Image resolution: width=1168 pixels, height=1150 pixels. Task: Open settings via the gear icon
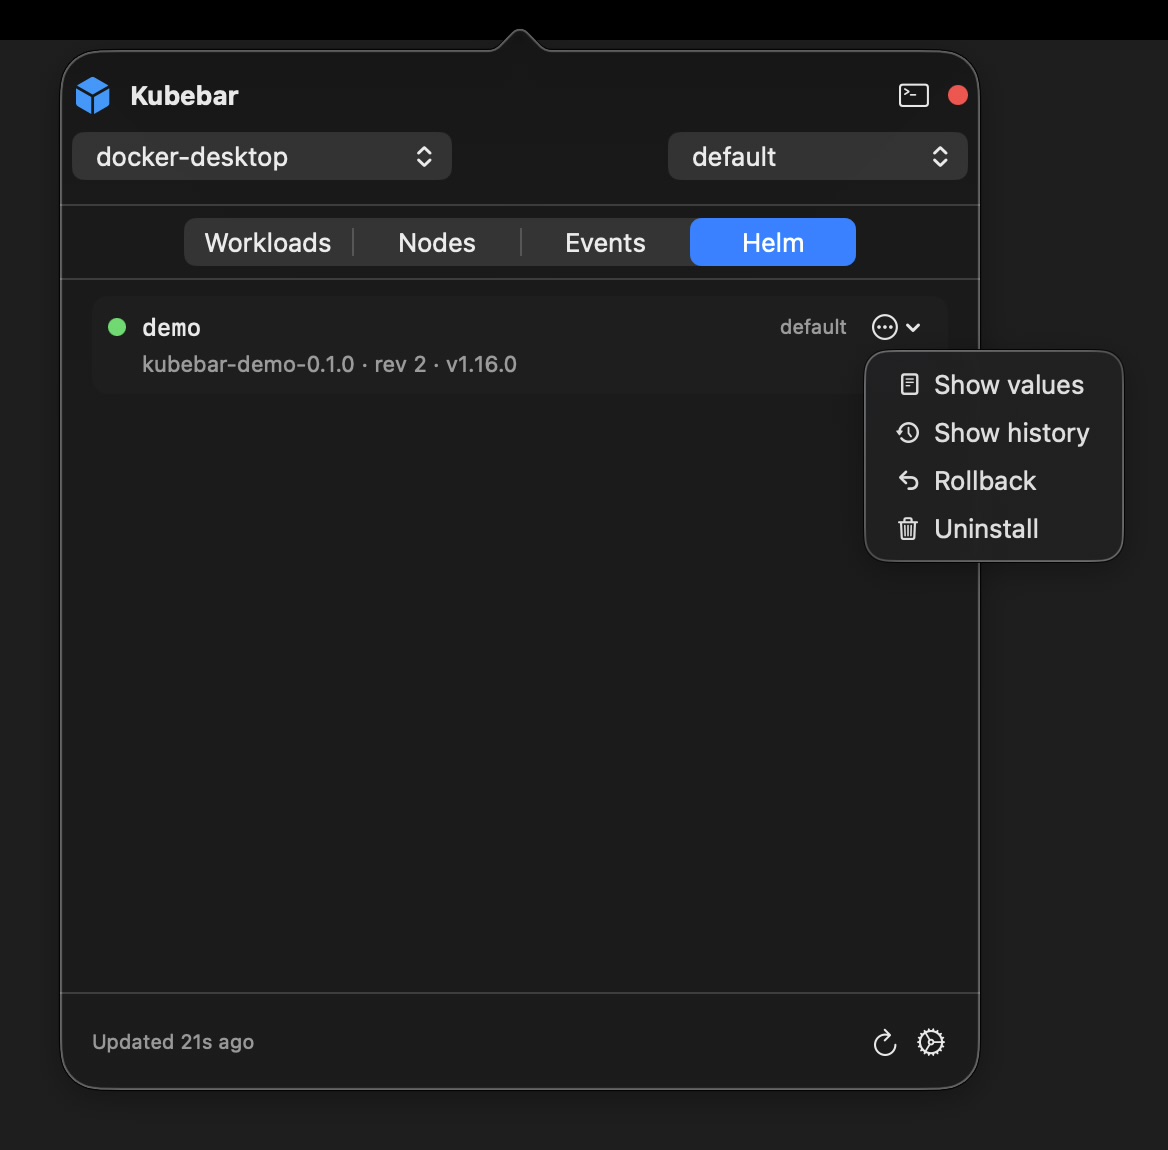click(930, 1042)
